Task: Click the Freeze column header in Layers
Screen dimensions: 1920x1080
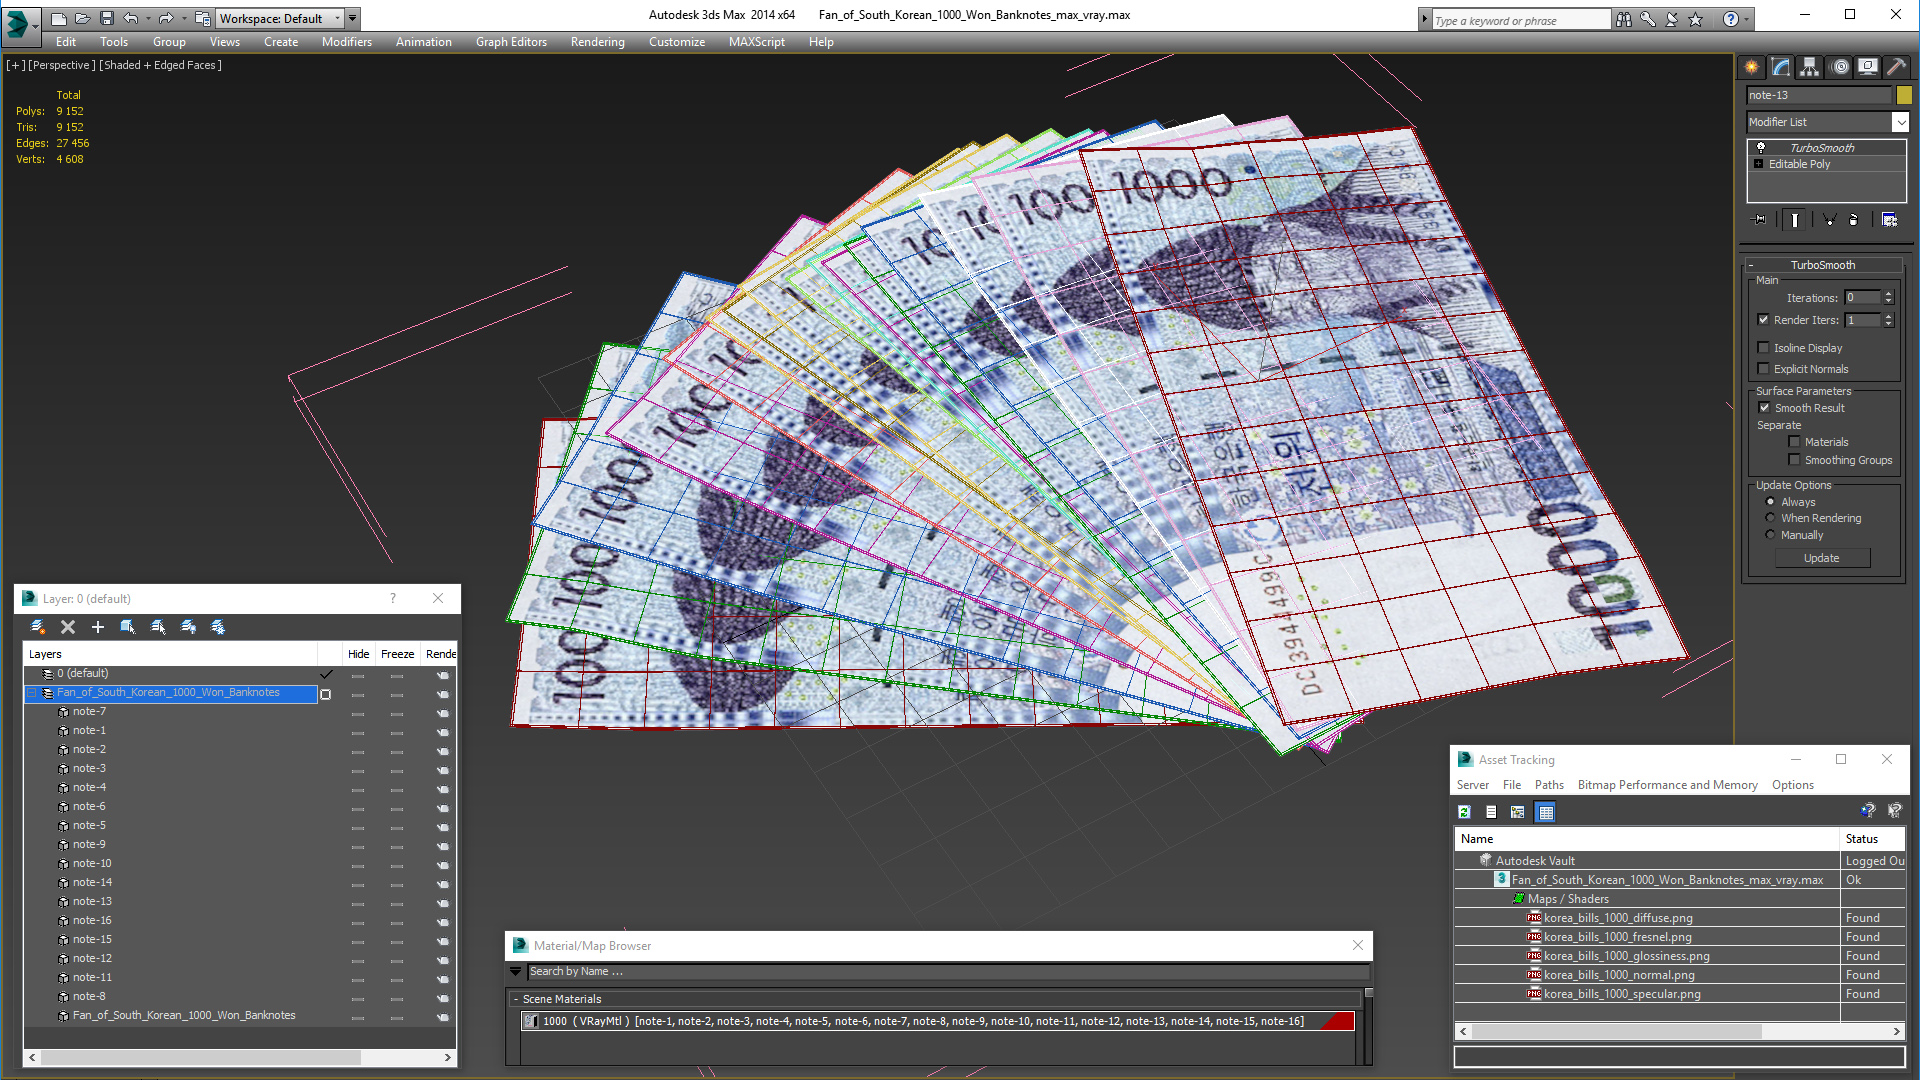Action: [397, 654]
